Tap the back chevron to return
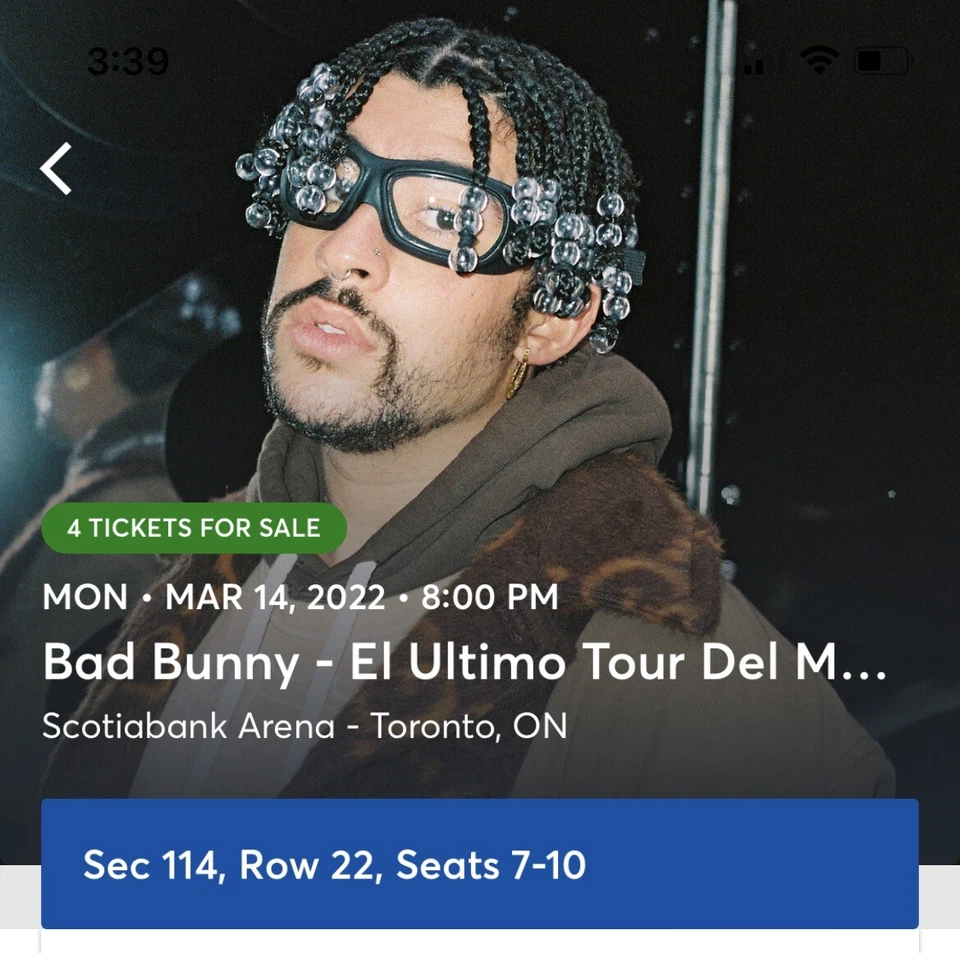The image size is (960, 953). (56, 168)
